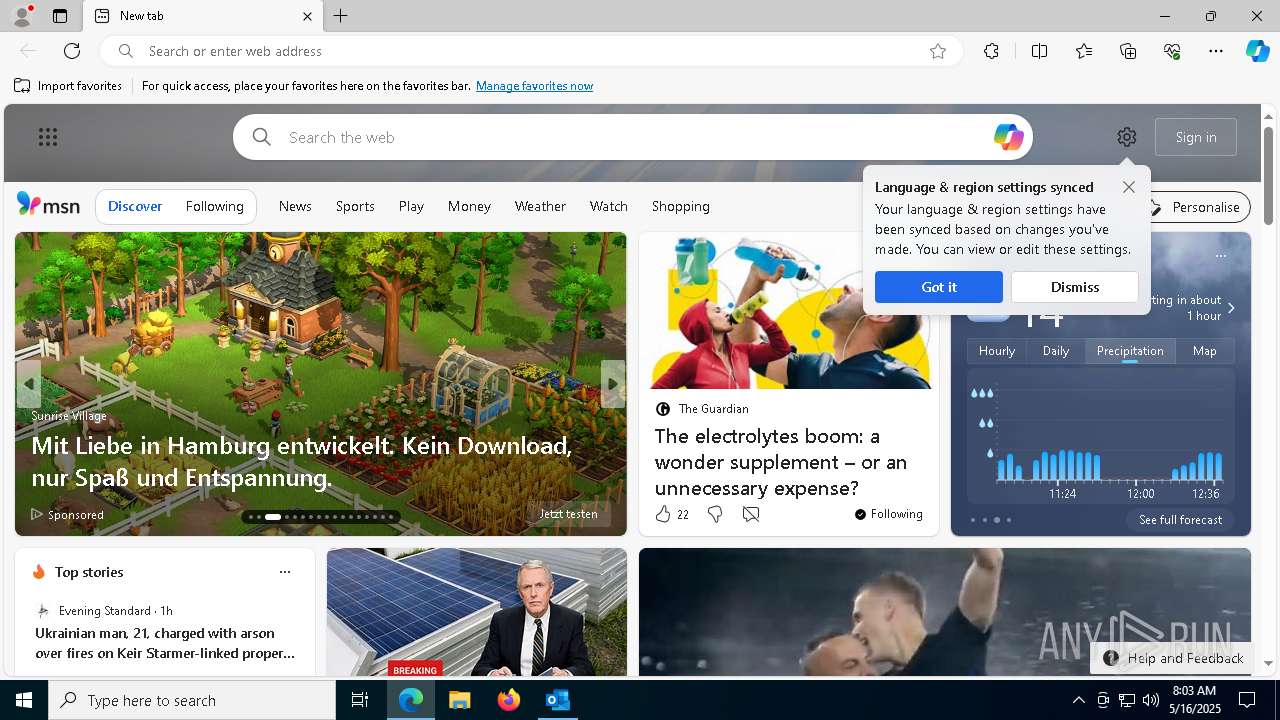1280x720 pixels.
Task: Click the taskbar search box
Action: pyautogui.click(x=192, y=700)
